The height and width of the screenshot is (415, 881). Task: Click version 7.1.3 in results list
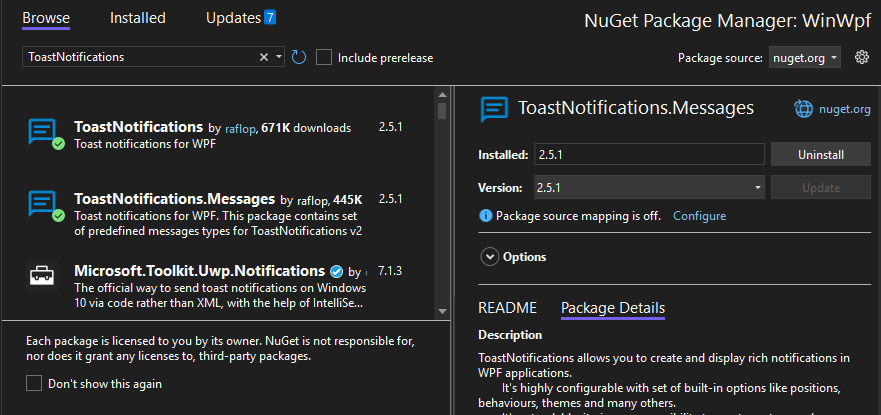(x=390, y=271)
